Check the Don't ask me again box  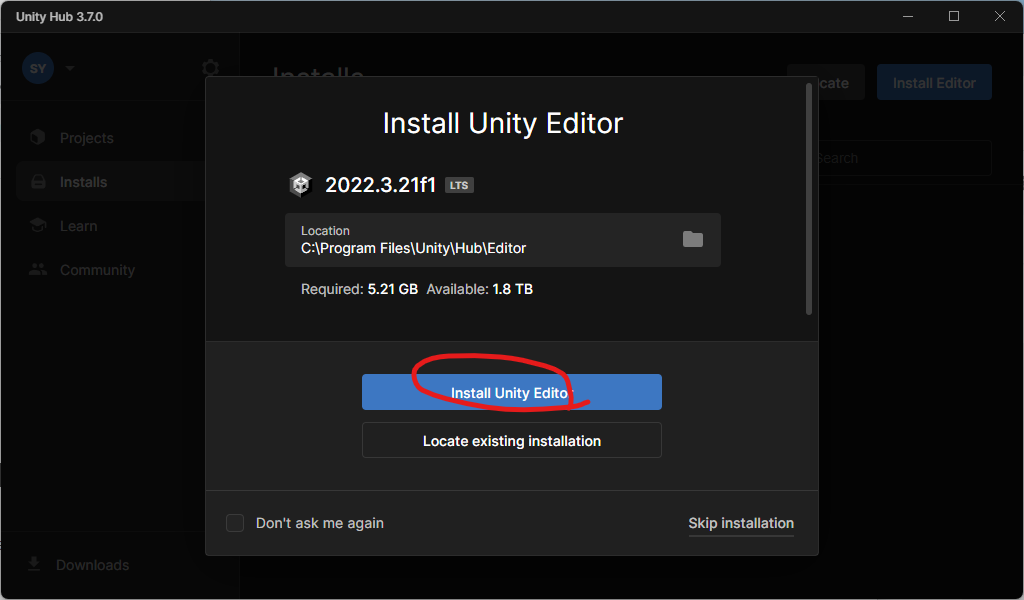tap(235, 523)
